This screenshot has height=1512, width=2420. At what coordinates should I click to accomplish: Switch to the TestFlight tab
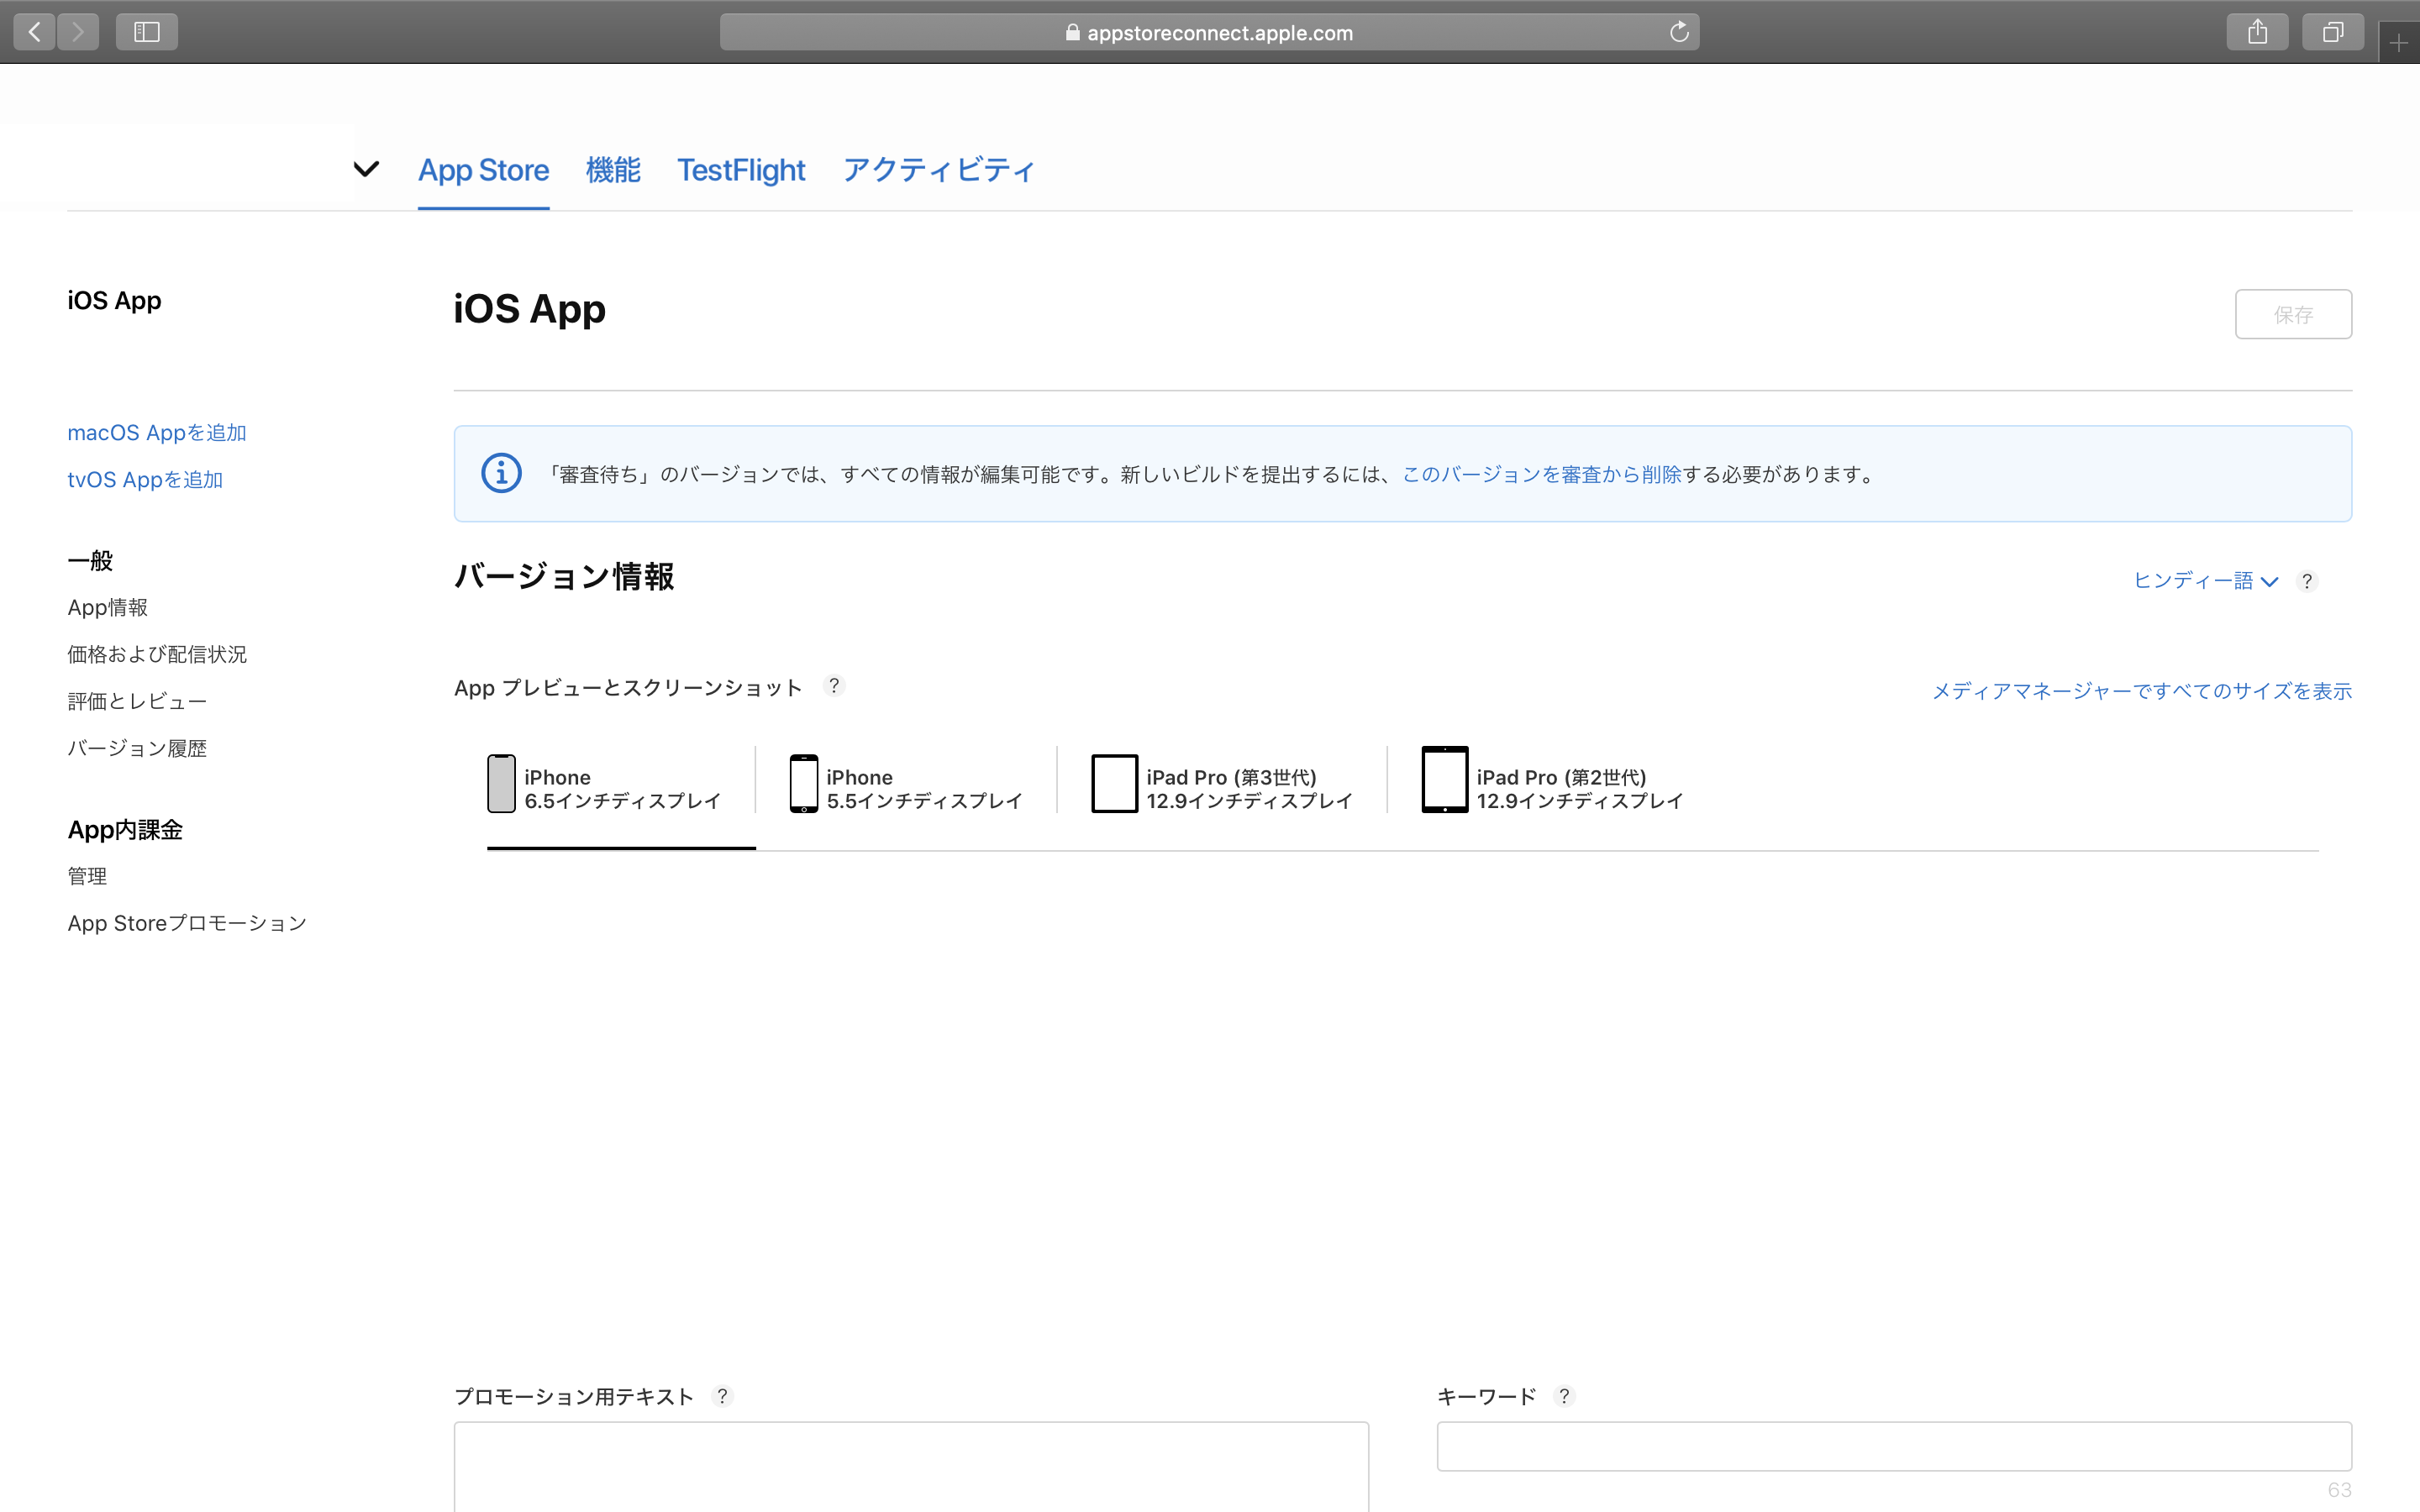click(741, 170)
